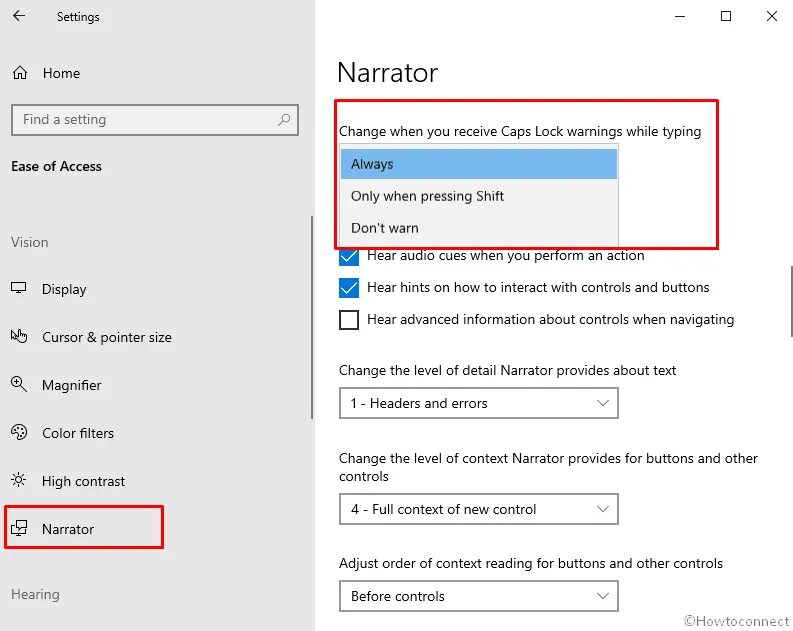Open the Before controls dropdown

coord(478,596)
